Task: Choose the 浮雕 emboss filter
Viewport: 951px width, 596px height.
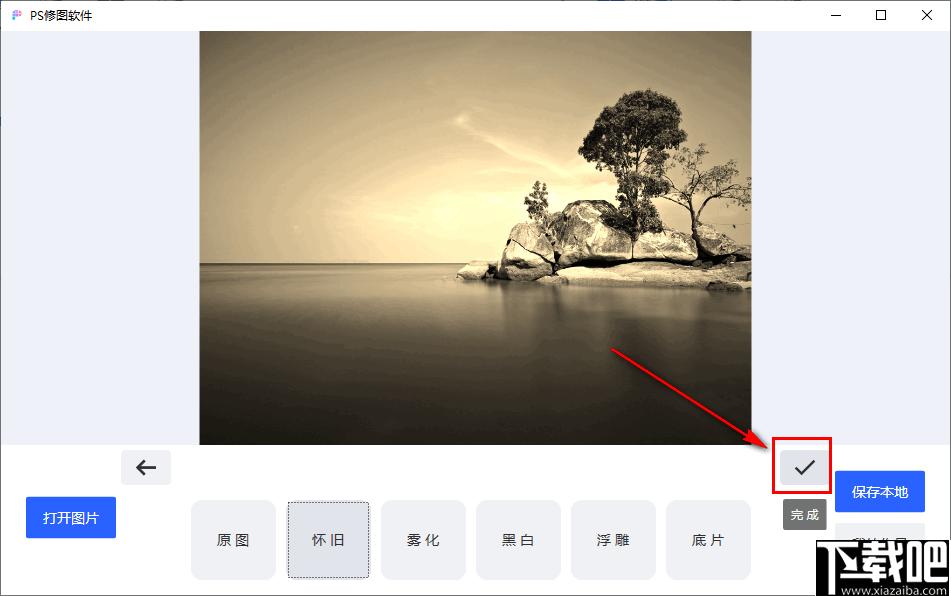Action: [613, 540]
